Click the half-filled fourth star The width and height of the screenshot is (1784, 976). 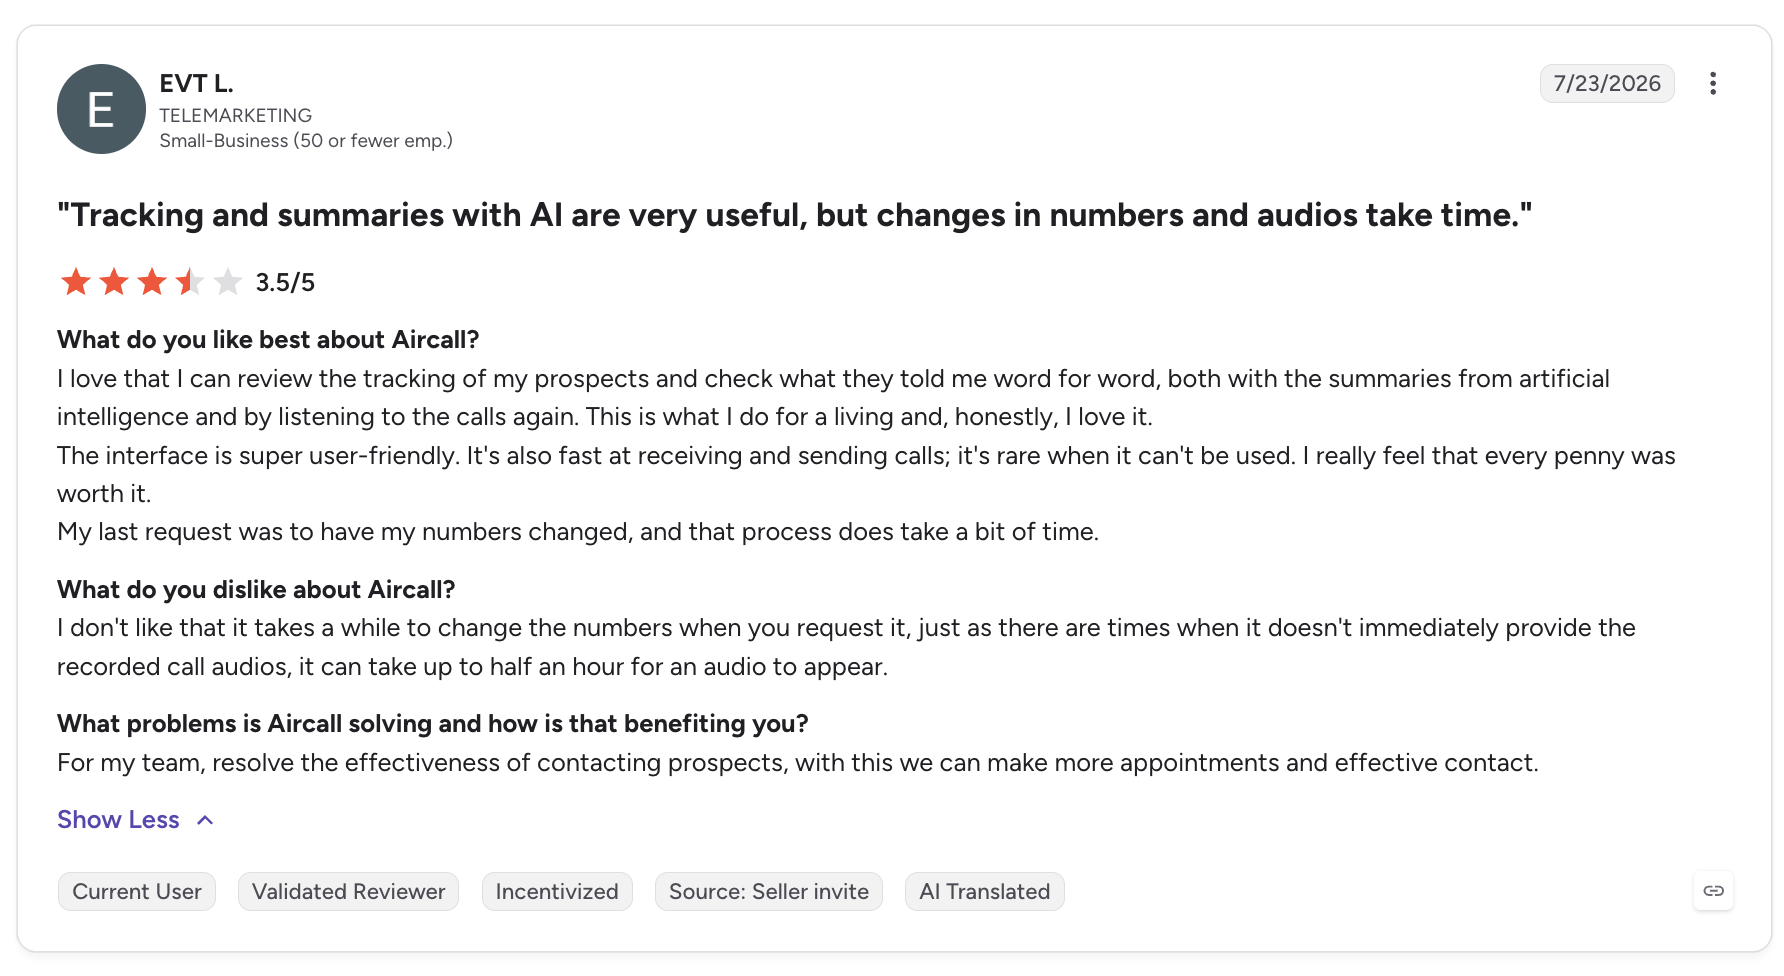tap(190, 282)
